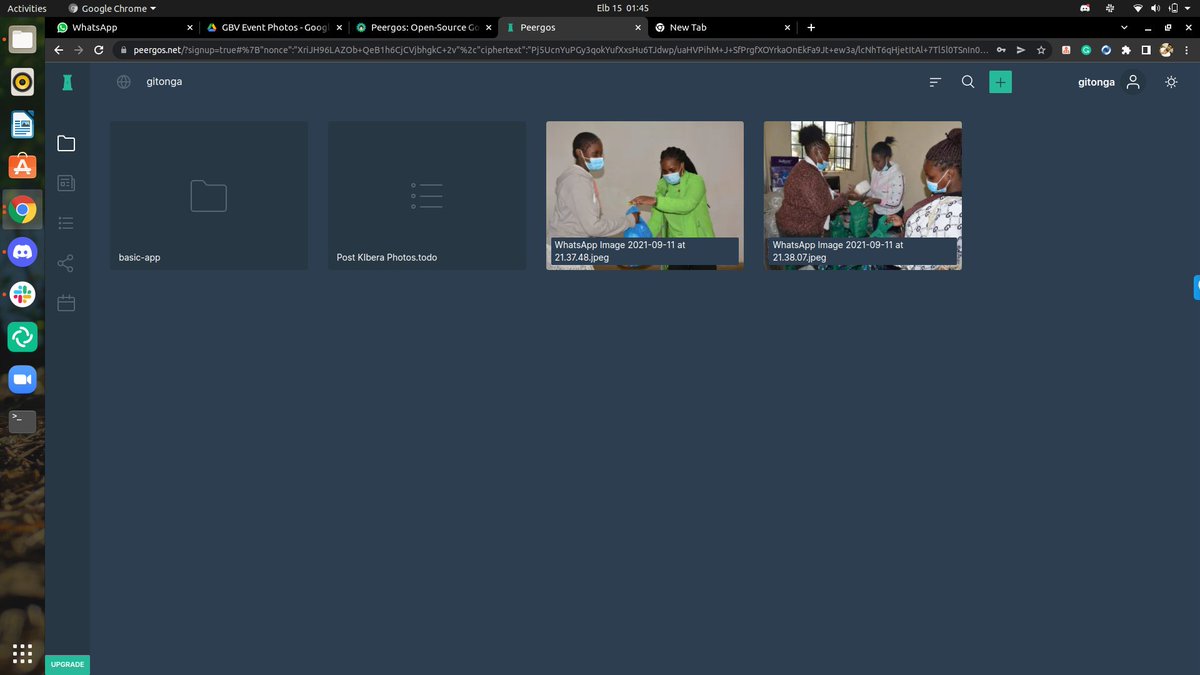Open the user profile icon
The width and height of the screenshot is (1200, 675).
coord(1133,82)
